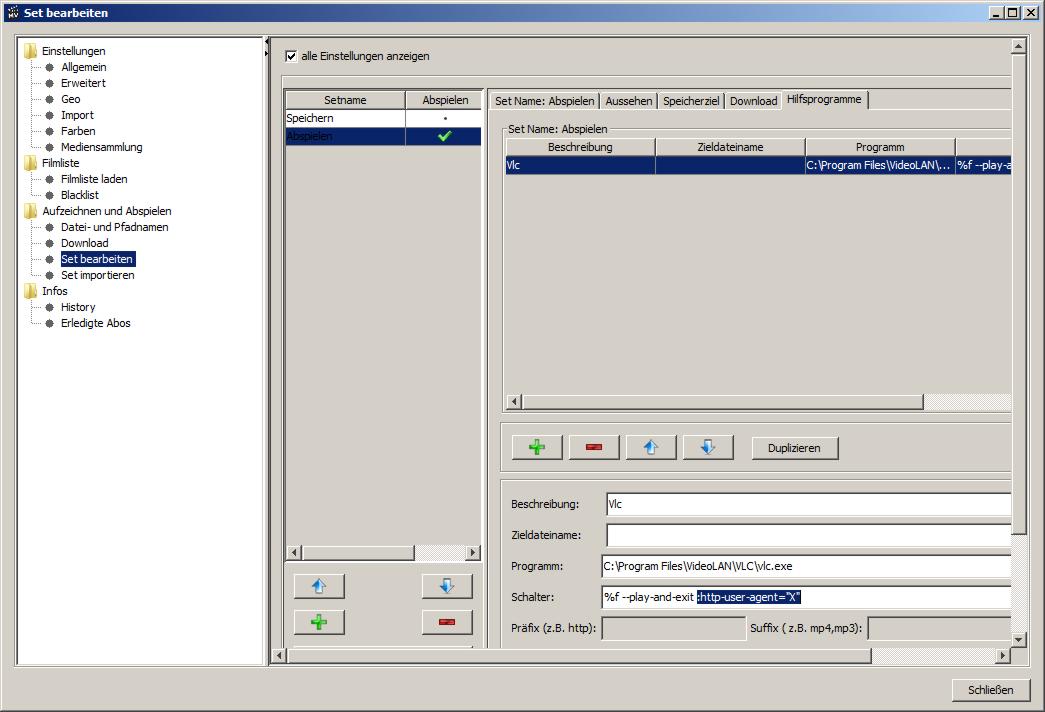Add a new set with green plus
The image size is (1045, 712).
point(319,622)
